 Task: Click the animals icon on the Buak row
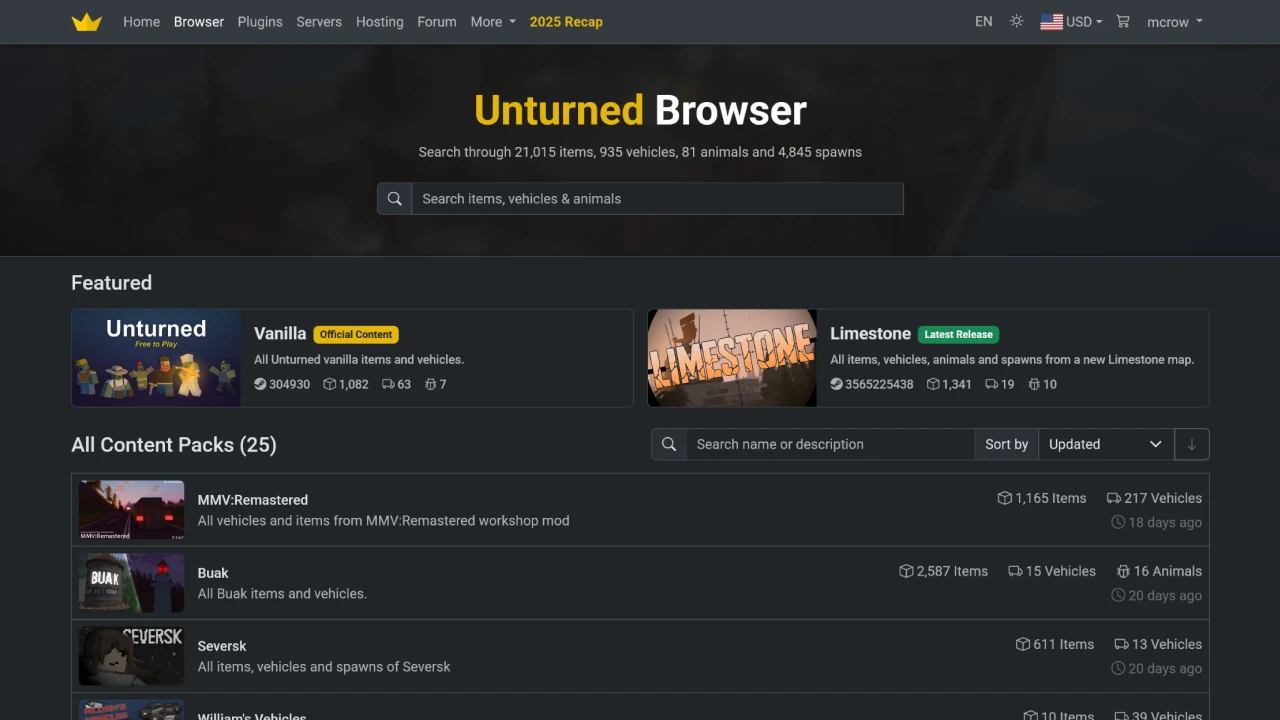[1121, 571]
